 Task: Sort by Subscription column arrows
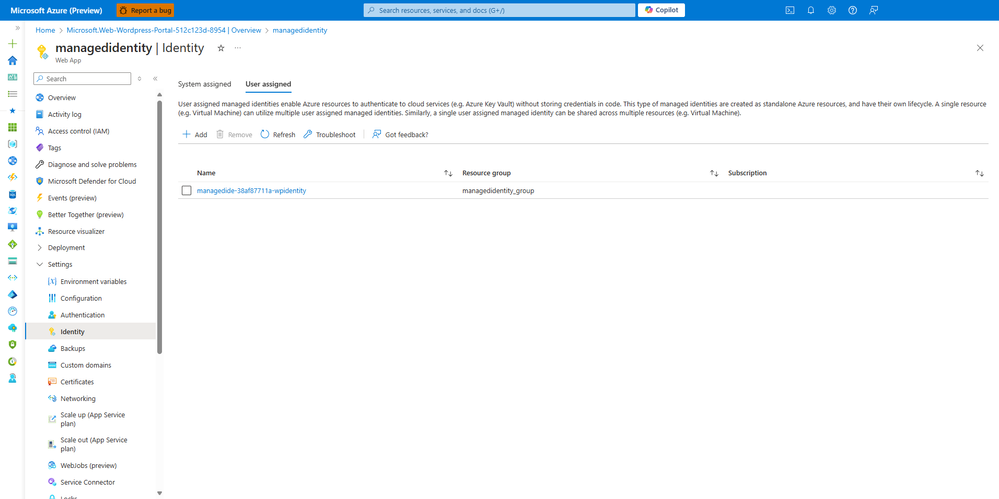click(x=980, y=173)
